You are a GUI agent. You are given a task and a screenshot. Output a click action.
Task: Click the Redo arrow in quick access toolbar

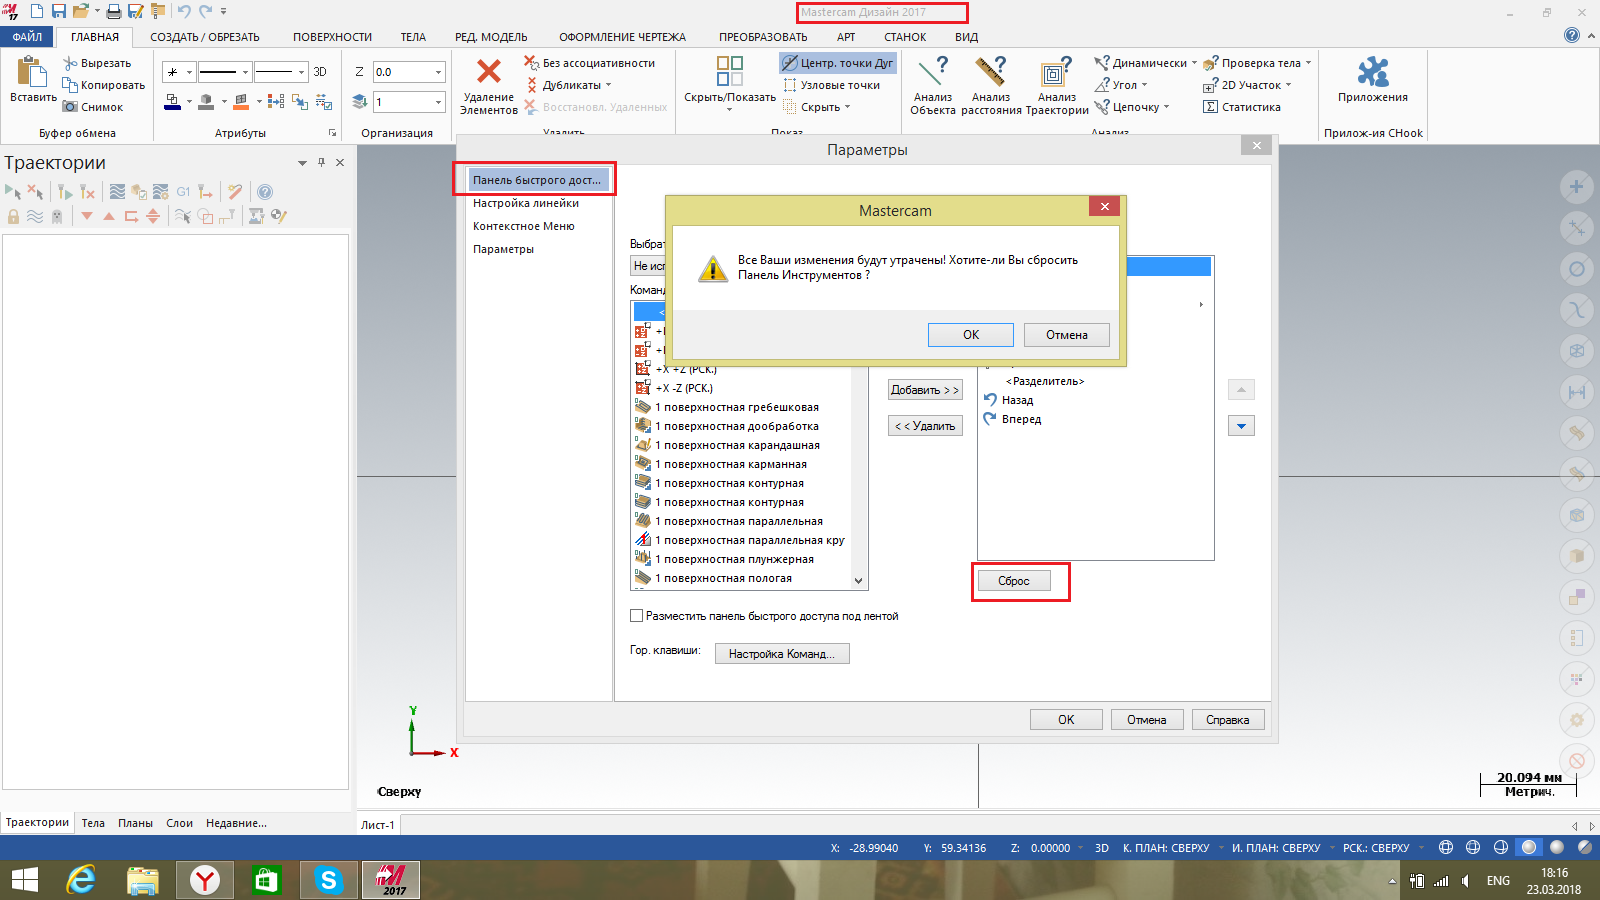tap(205, 11)
